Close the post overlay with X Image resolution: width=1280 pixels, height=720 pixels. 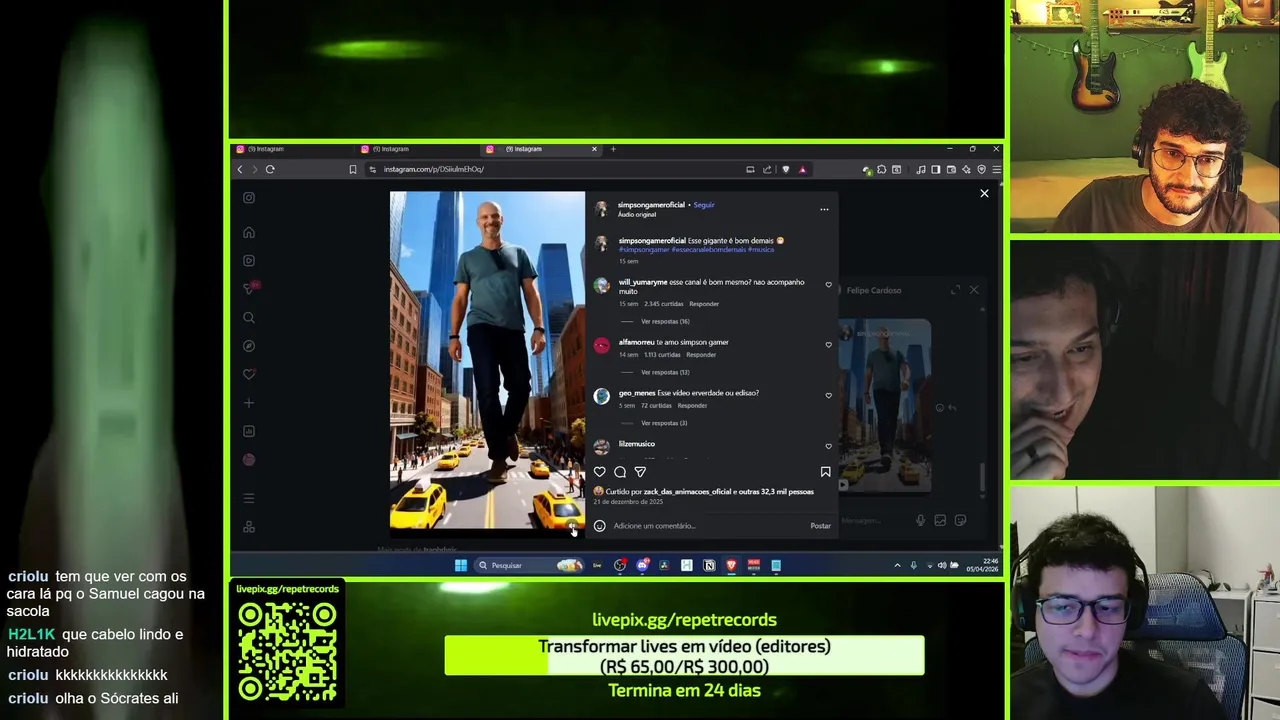coord(984,194)
